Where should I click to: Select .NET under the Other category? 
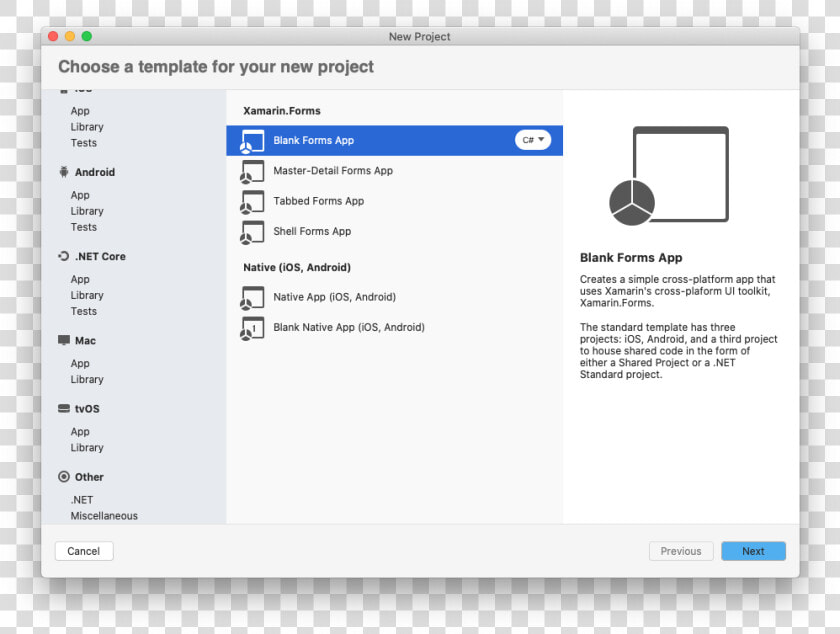(81, 499)
